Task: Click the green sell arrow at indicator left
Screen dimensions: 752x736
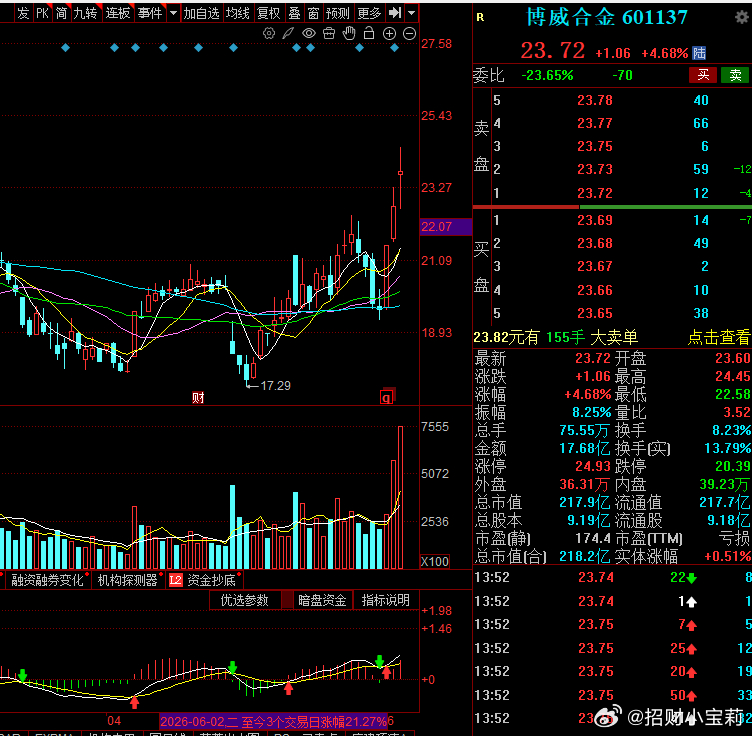Action: tap(23, 676)
